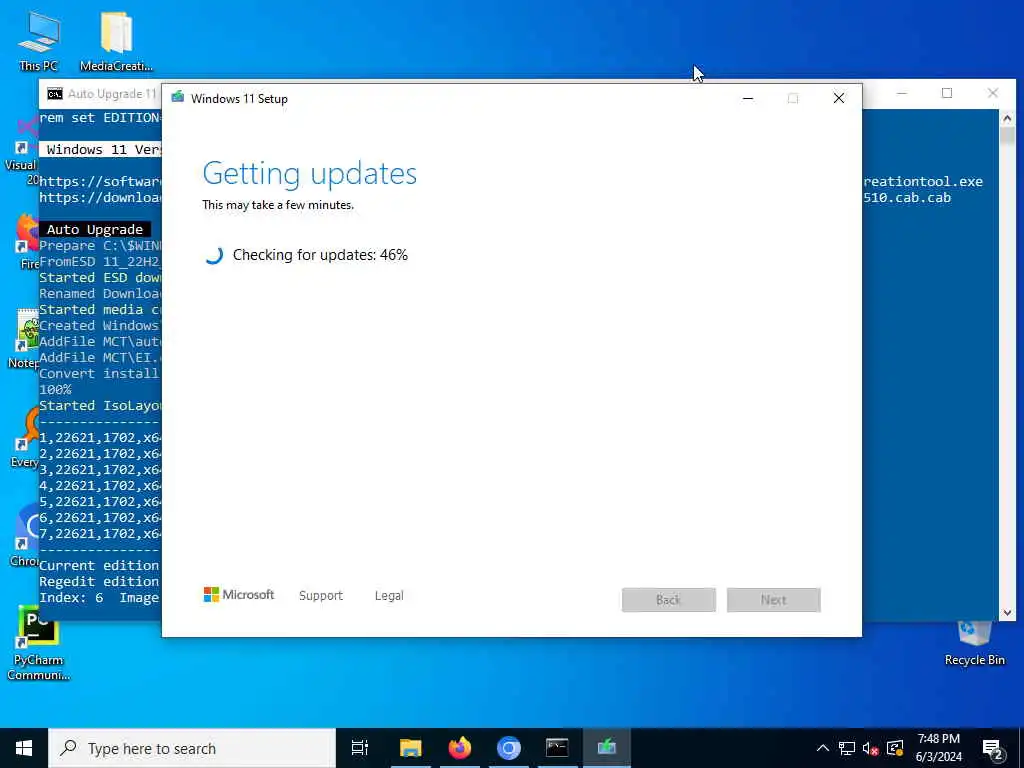
Task: Open Task View in the taskbar
Action: tap(360, 748)
